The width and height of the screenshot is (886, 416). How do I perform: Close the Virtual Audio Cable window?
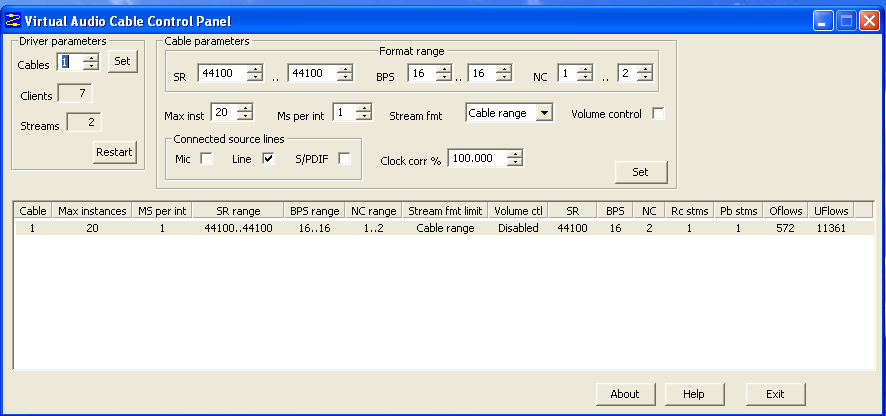pos(868,21)
